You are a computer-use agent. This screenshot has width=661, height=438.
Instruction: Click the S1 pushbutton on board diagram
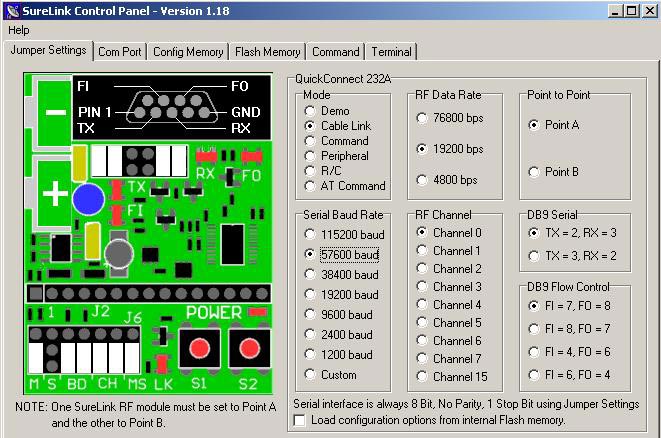coord(199,348)
